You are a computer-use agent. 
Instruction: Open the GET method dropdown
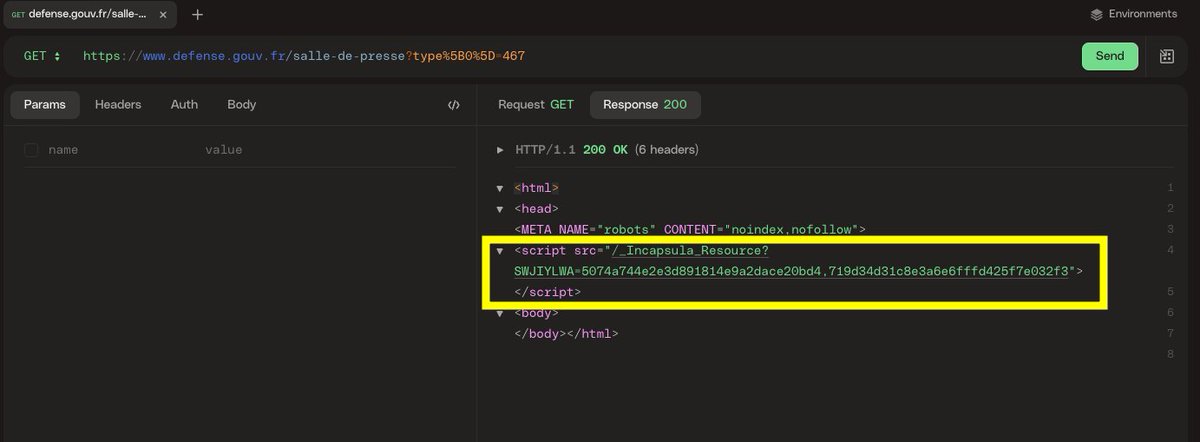point(42,56)
